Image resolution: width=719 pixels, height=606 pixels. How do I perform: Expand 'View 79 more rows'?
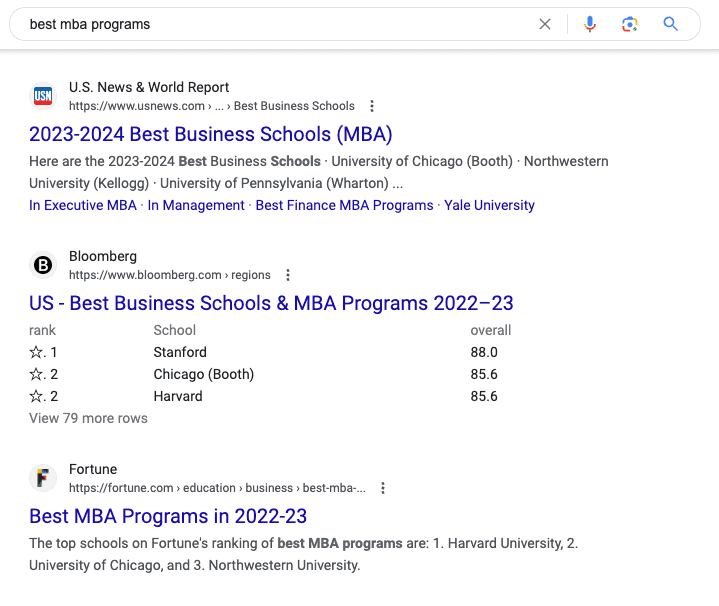pyautogui.click(x=88, y=418)
